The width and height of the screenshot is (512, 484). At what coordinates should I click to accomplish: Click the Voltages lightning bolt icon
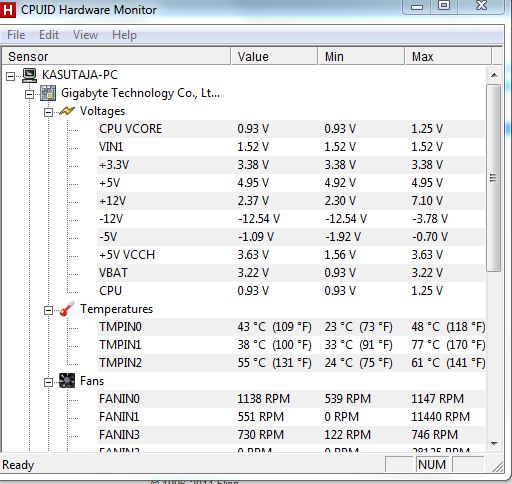67,111
